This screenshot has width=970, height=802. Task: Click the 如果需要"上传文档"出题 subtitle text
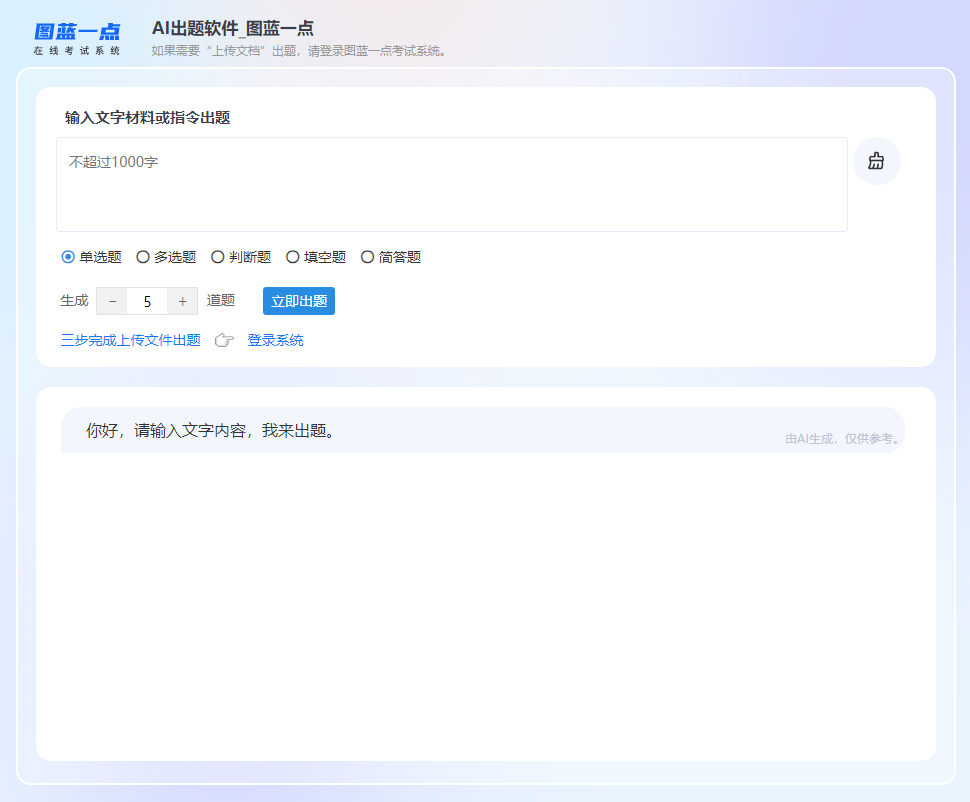299,51
